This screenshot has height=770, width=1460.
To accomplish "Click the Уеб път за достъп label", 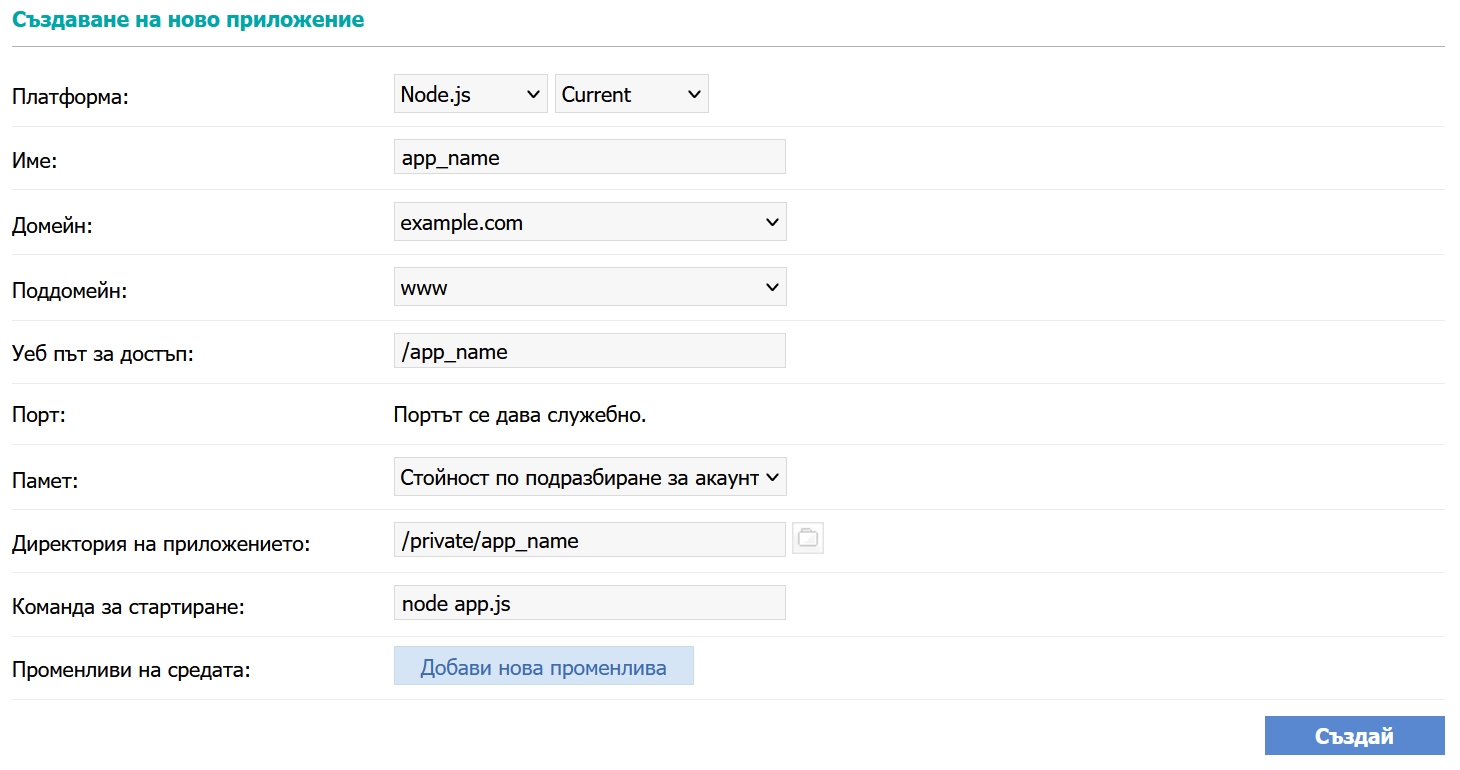I will [x=102, y=353].
